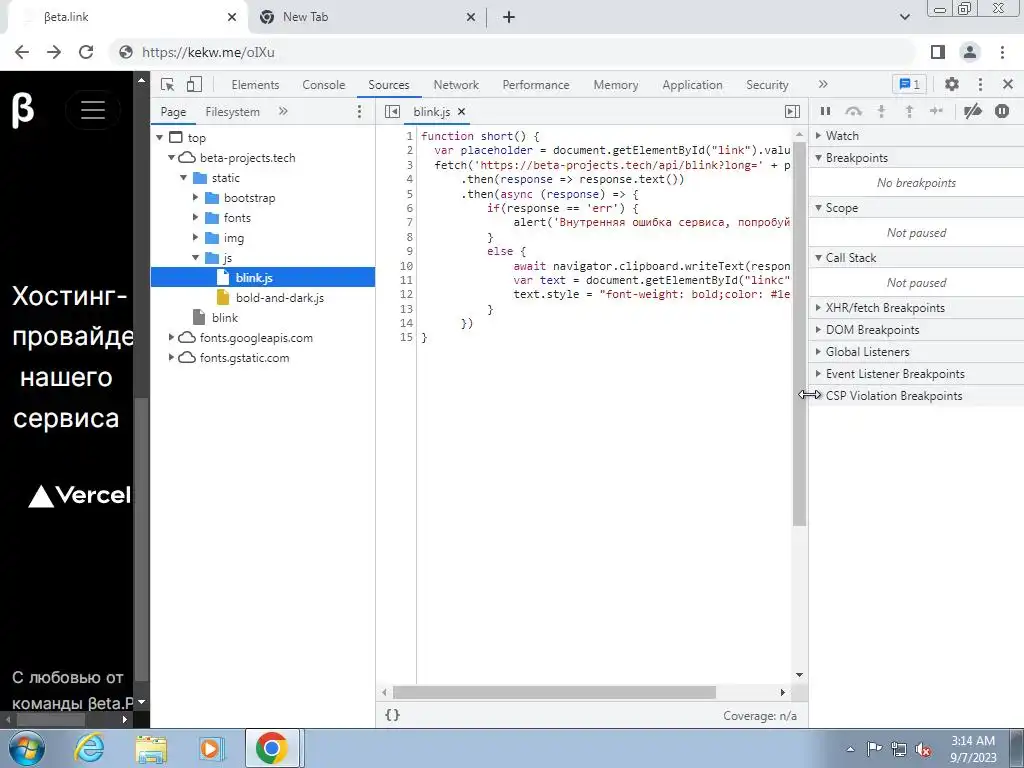
Task: Click the Step debugger icon
Action: [x=936, y=112]
